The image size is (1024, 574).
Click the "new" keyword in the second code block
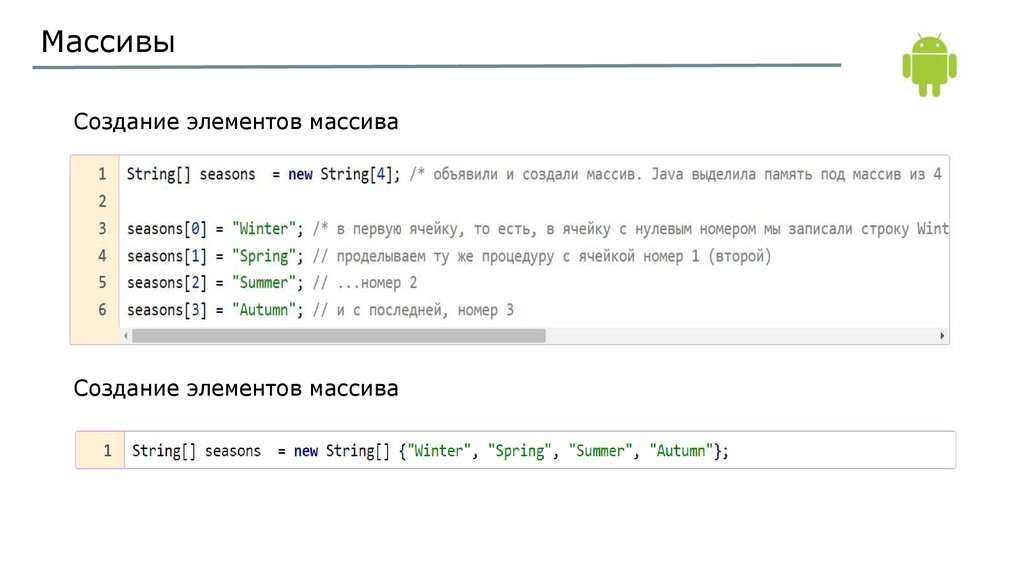pyautogui.click(x=306, y=451)
